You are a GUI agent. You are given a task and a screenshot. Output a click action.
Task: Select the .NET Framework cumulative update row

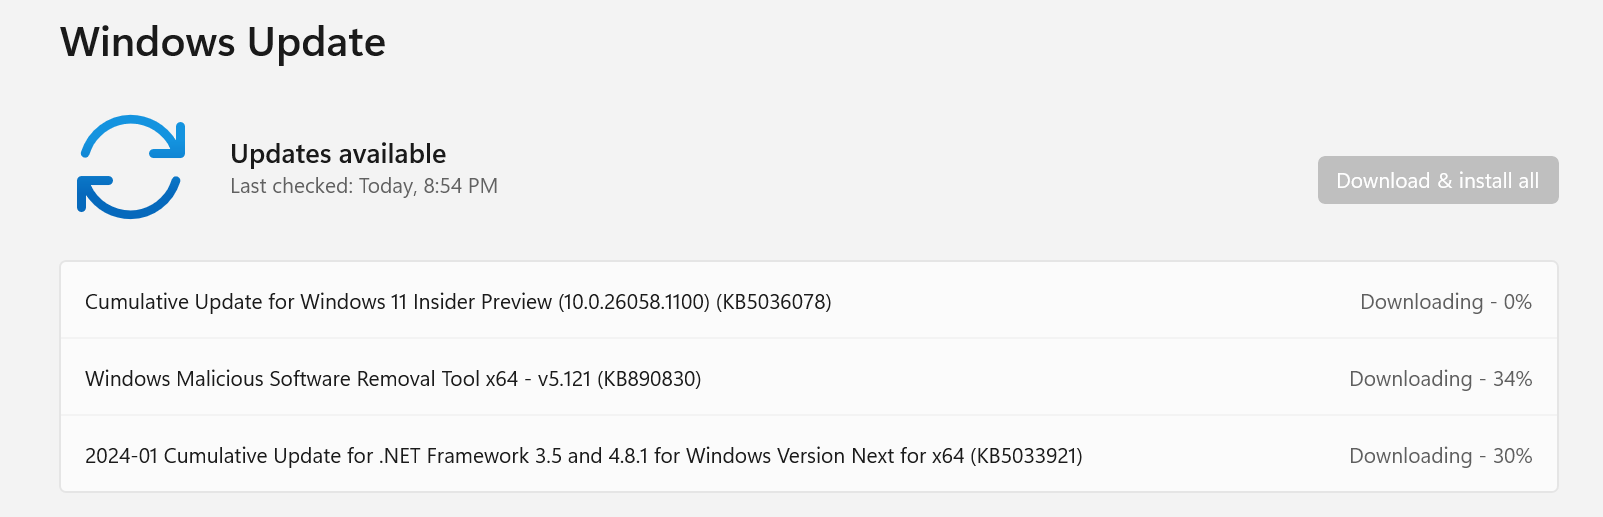pyautogui.click(x=809, y=455)
